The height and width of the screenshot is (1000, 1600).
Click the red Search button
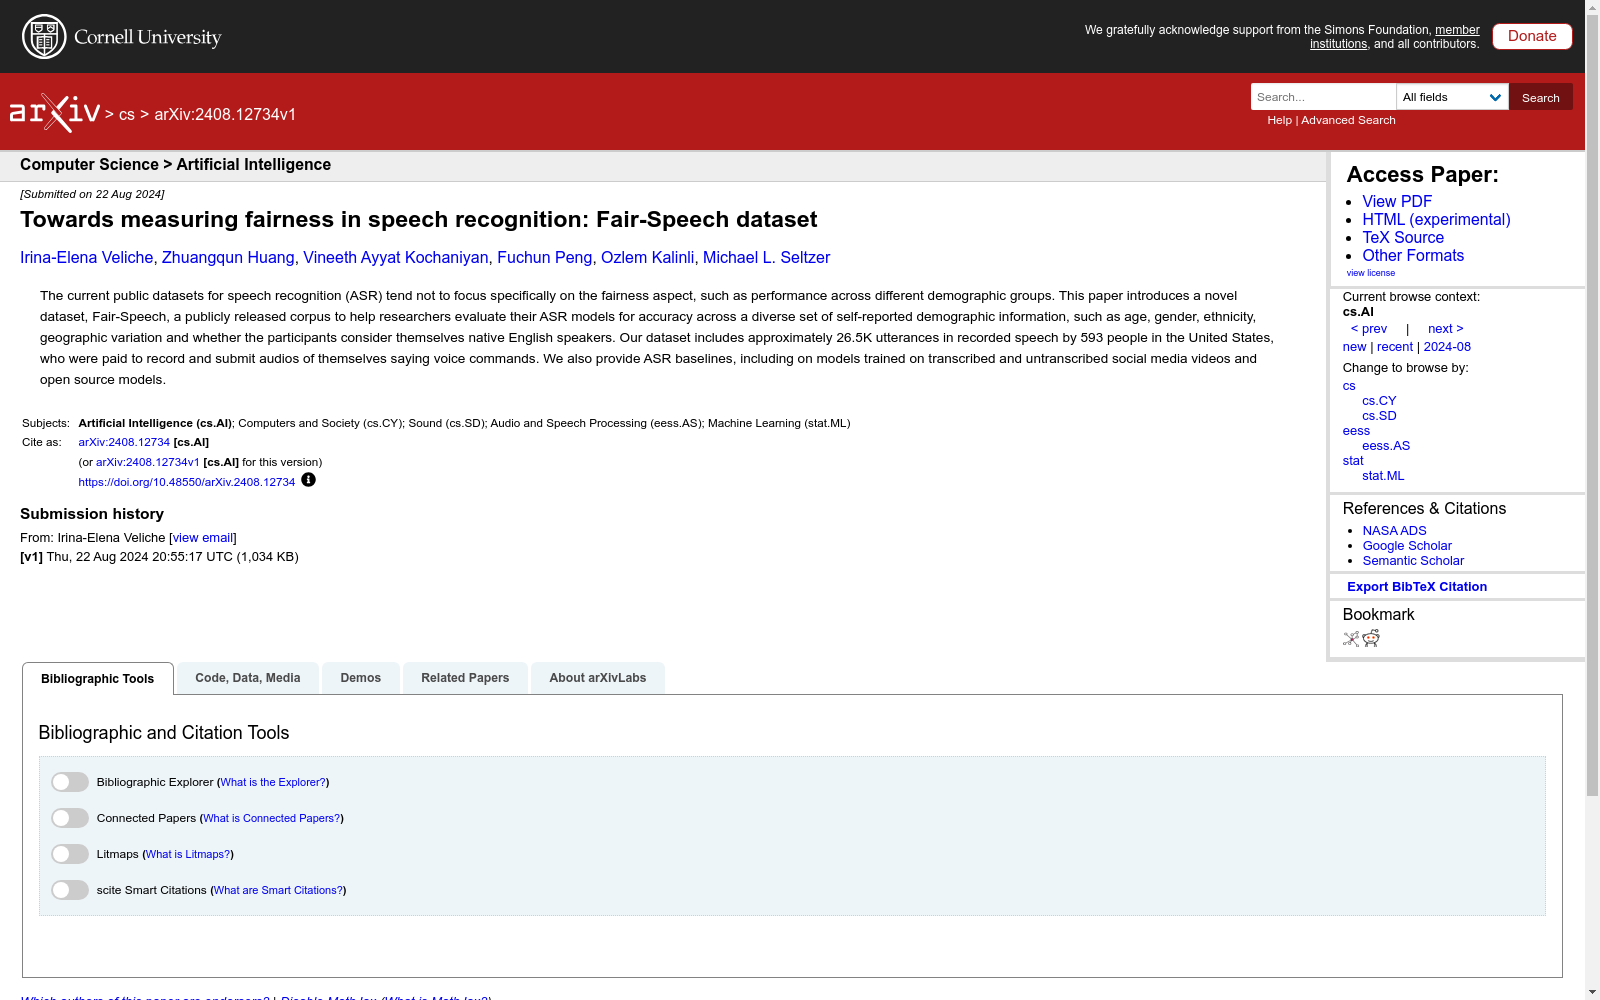point(1541,97)
